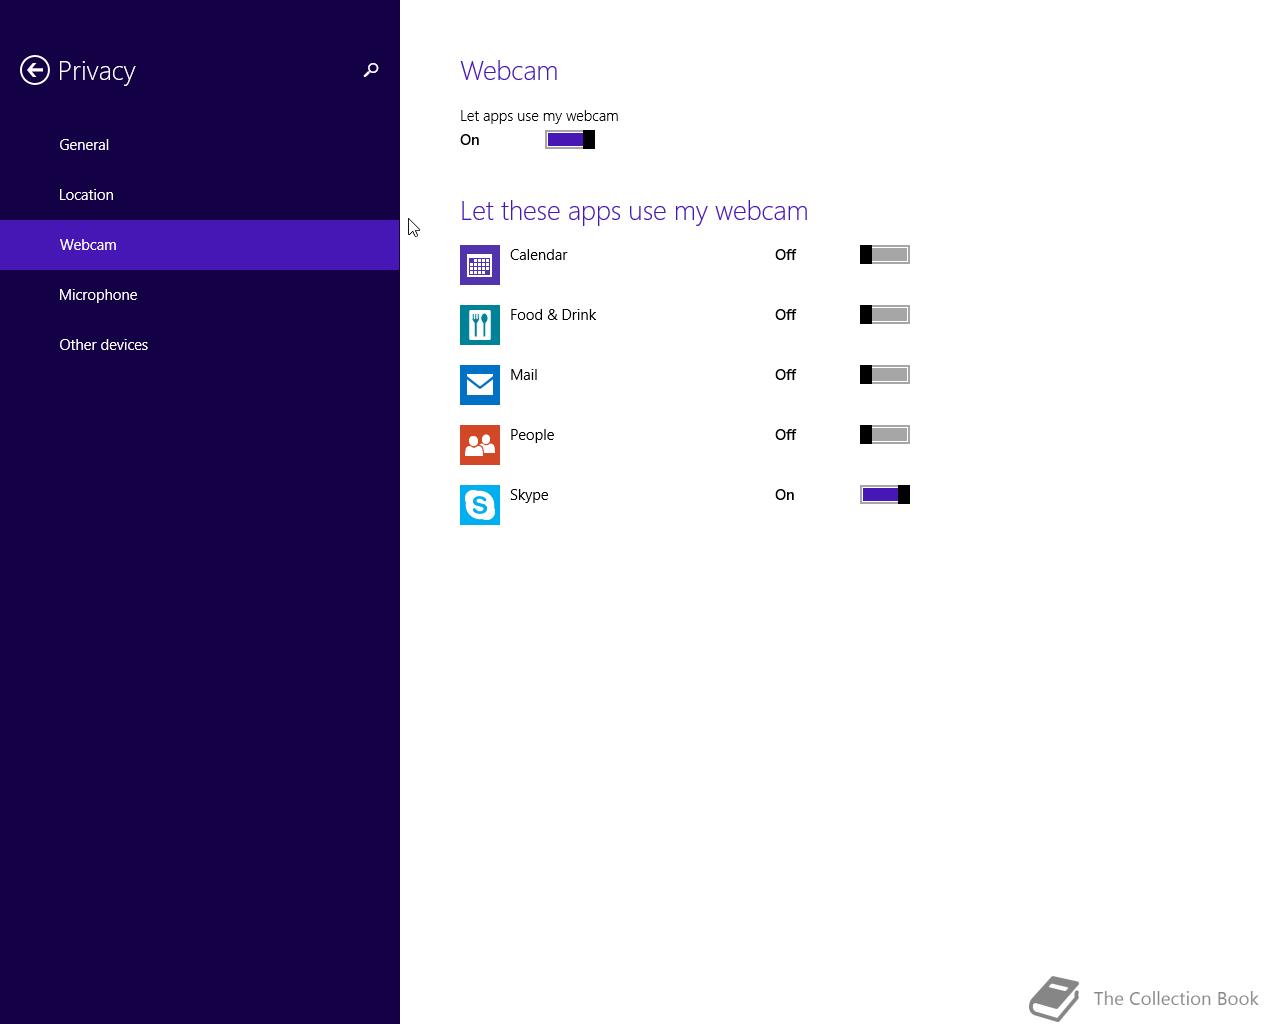
Task: Click the Webcam page heading
Action: 509,71
